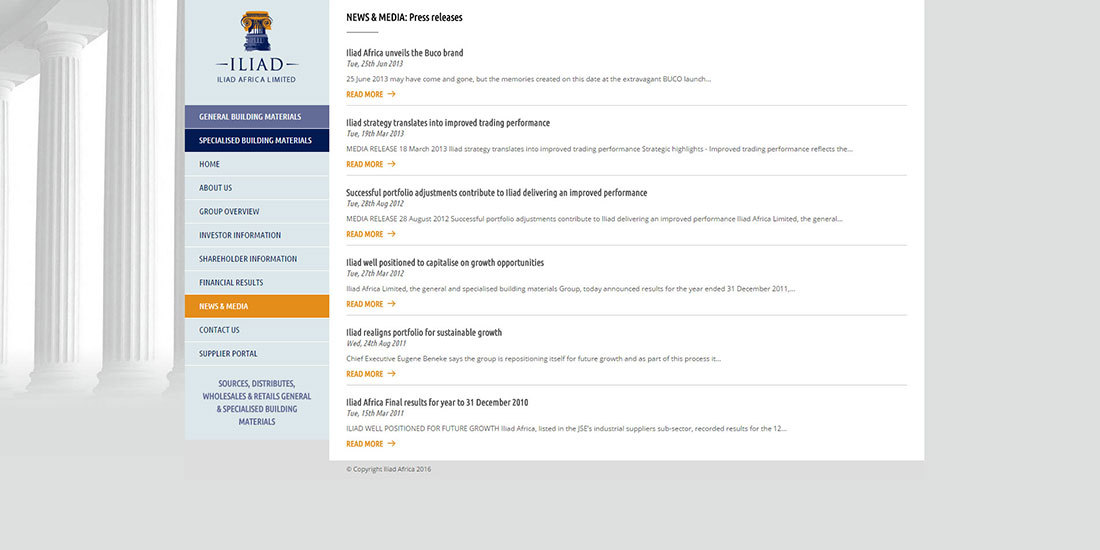Click the arrow under the 19th Mar 2013 release

391,165
